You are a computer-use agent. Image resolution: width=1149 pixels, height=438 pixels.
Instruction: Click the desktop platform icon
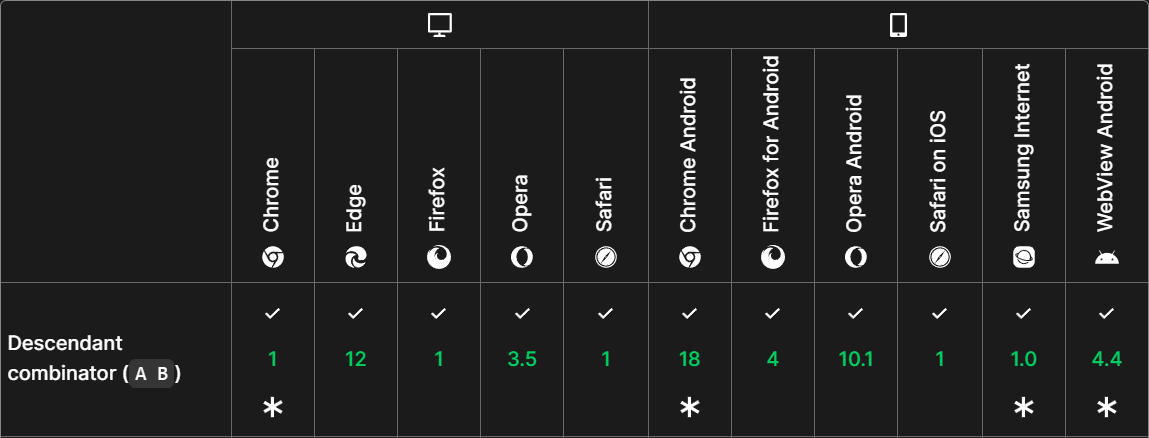point(439,26)
